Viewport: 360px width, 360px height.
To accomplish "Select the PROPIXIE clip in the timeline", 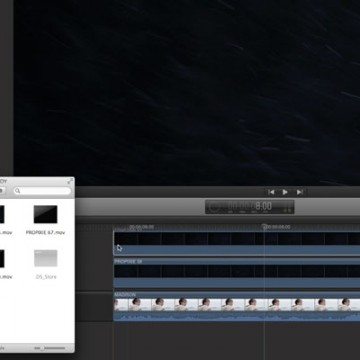I will (x=237, y=273).
